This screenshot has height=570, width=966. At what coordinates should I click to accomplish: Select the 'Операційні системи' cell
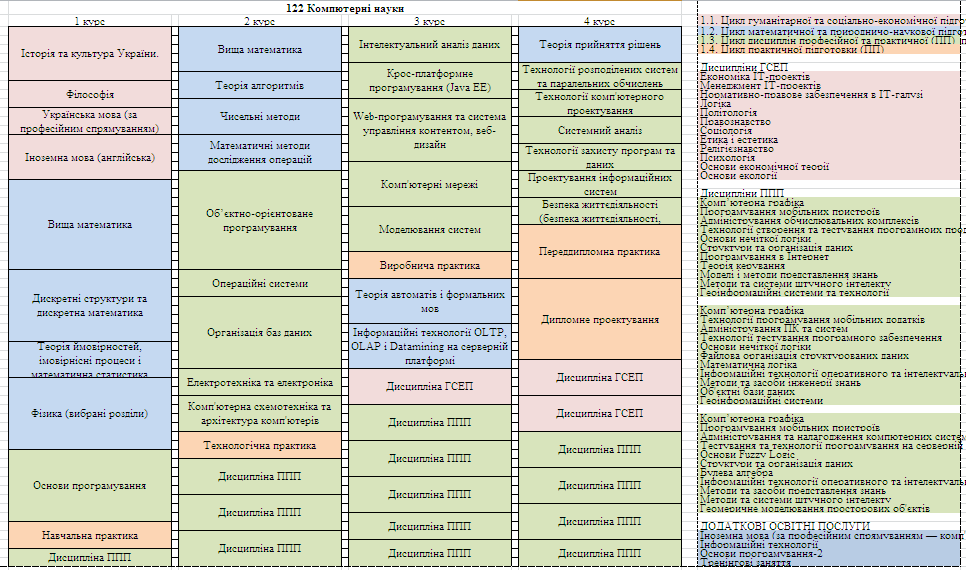(x=259, y=283)
